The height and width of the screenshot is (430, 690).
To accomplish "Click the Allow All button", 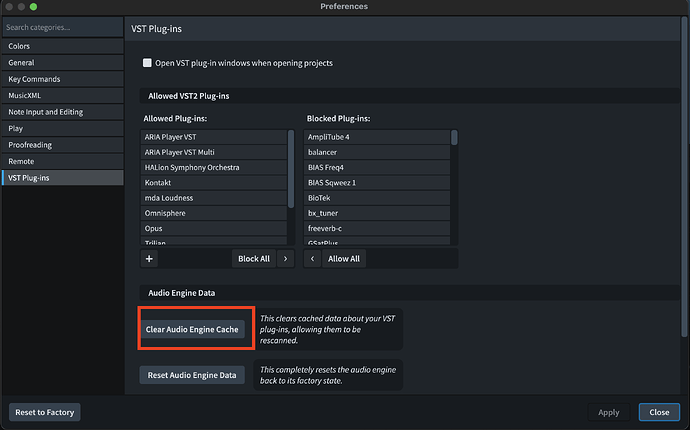I will pos(345,258).
